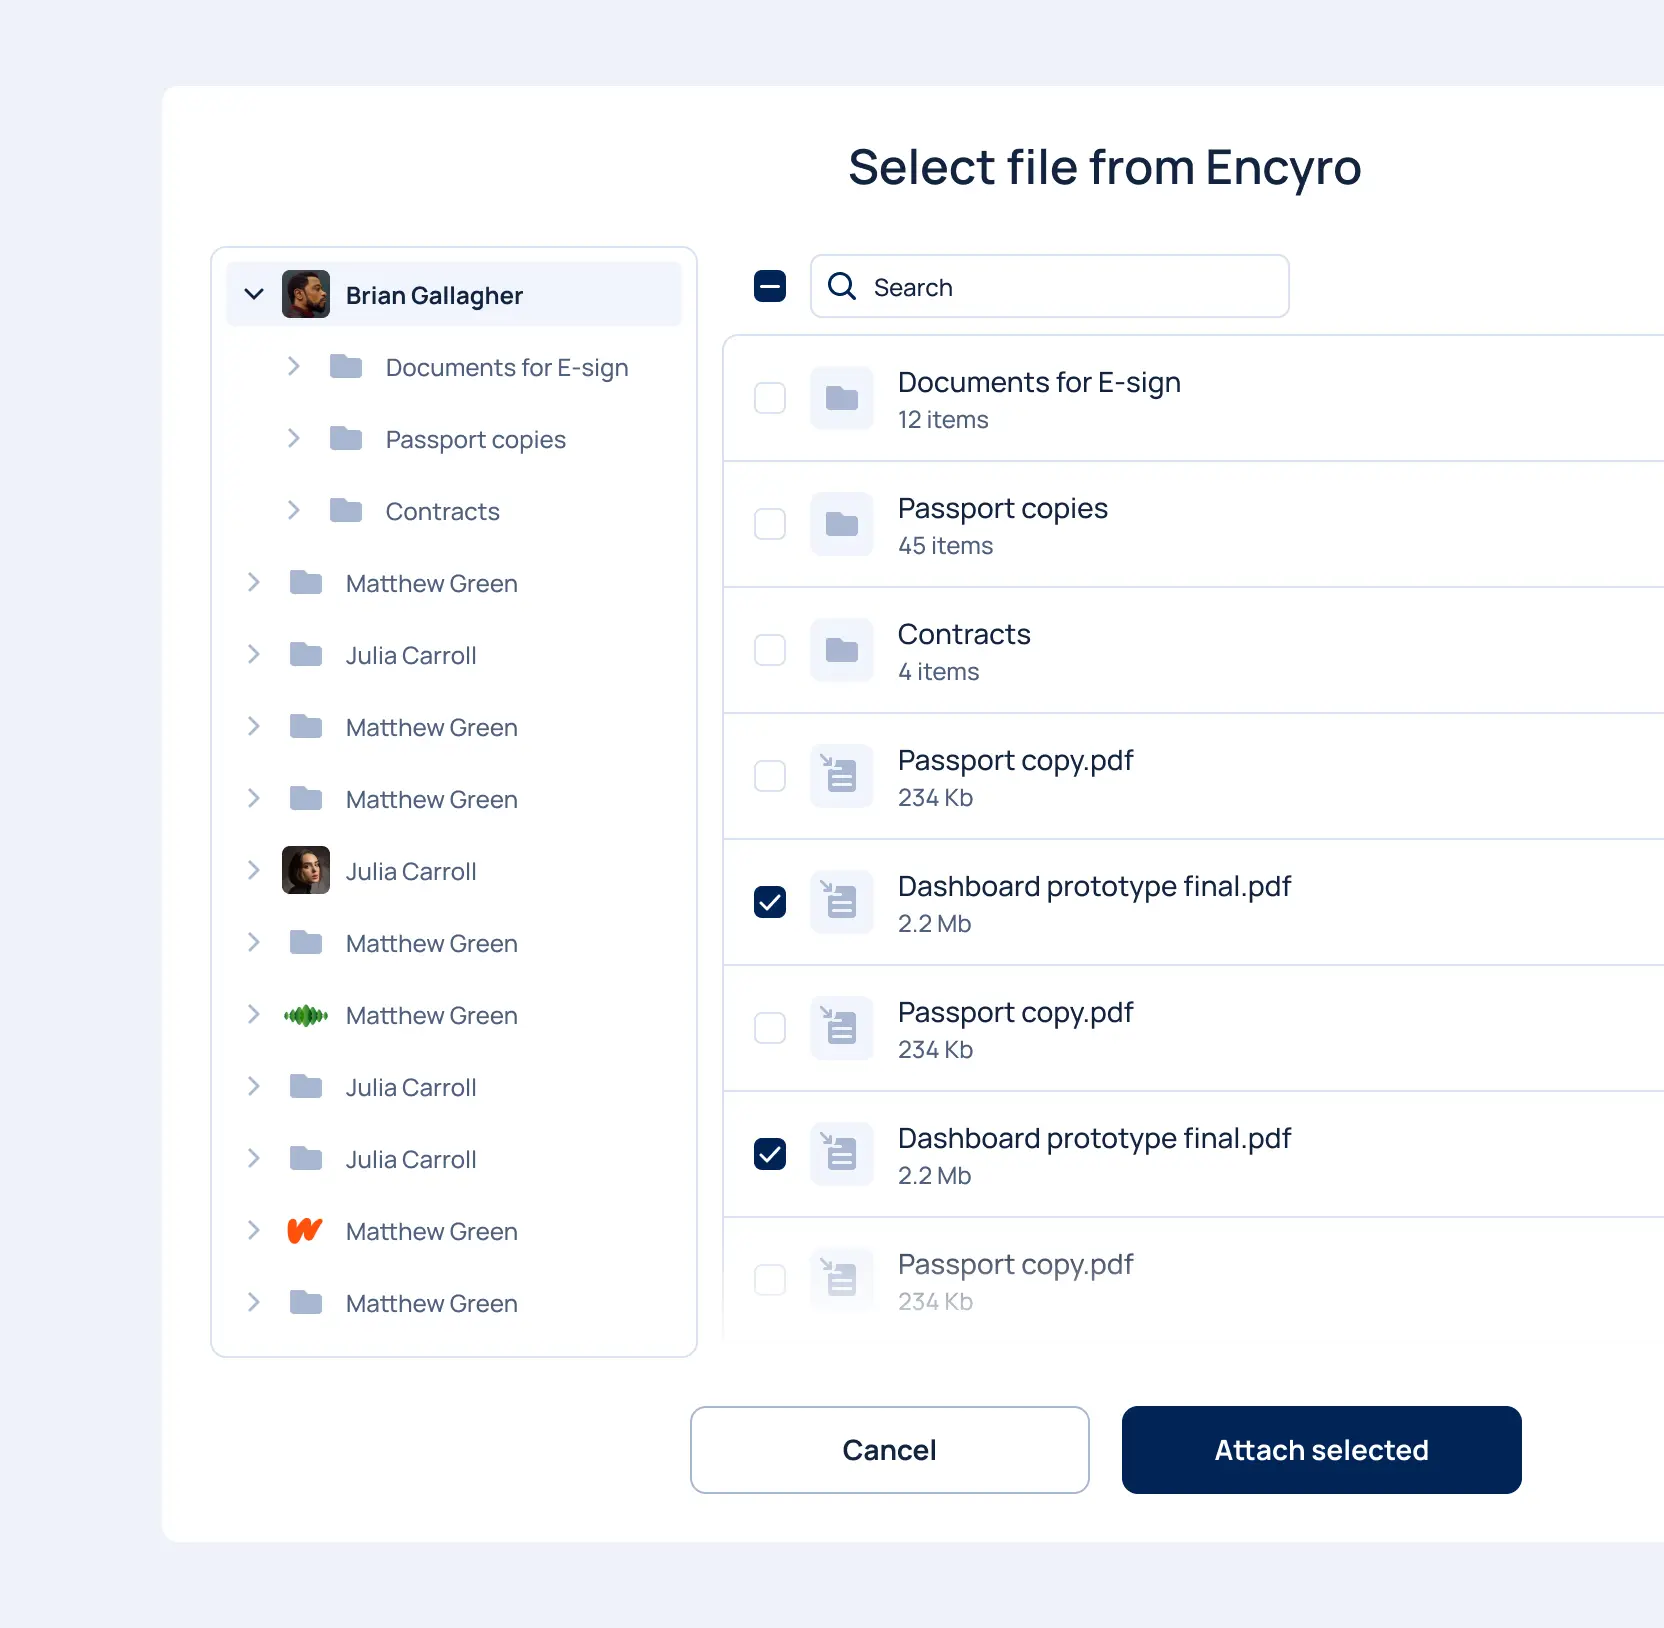Select the Documents for E-sign label in the tree

(507, 368)
